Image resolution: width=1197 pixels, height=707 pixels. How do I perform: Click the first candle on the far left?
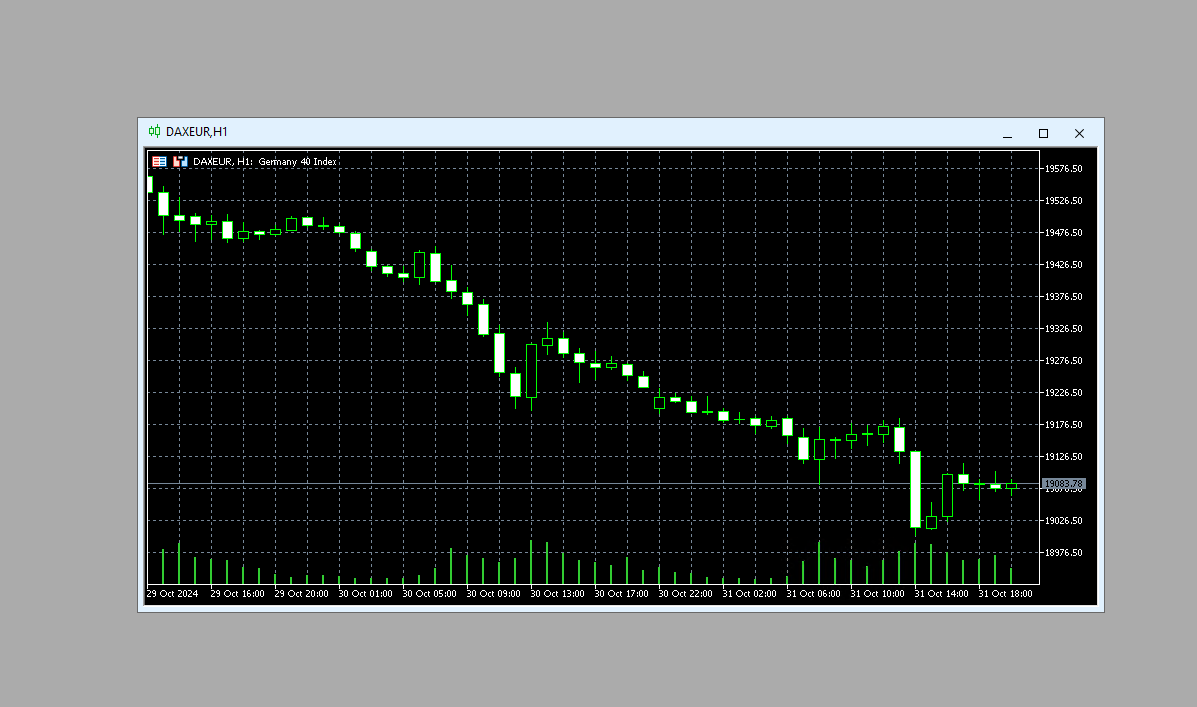(x=152, y=185)
